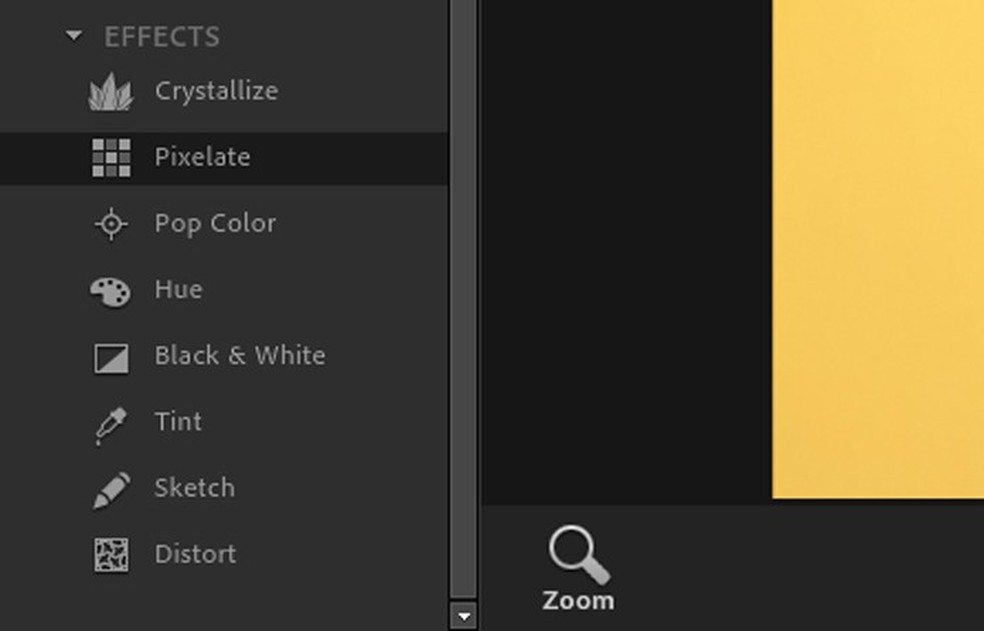984x631 pixels.
Task: Collapse the EFFECTS section disclosure triangle
Action: tap(73, 37)
